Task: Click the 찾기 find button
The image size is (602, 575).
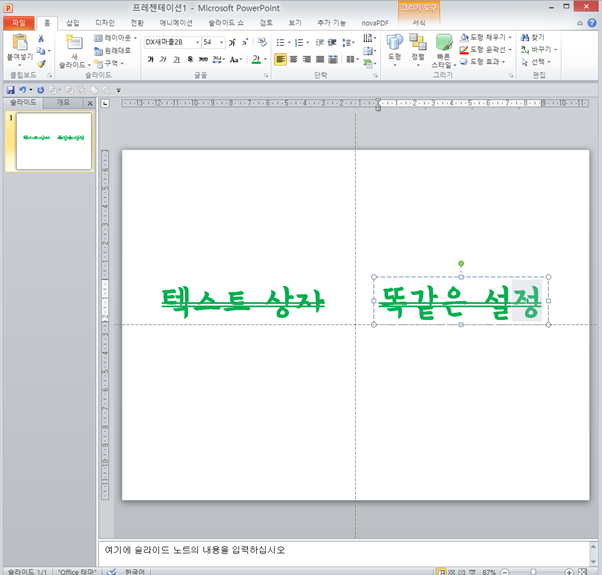Action: pyautogui.click(x=533, y=38)
